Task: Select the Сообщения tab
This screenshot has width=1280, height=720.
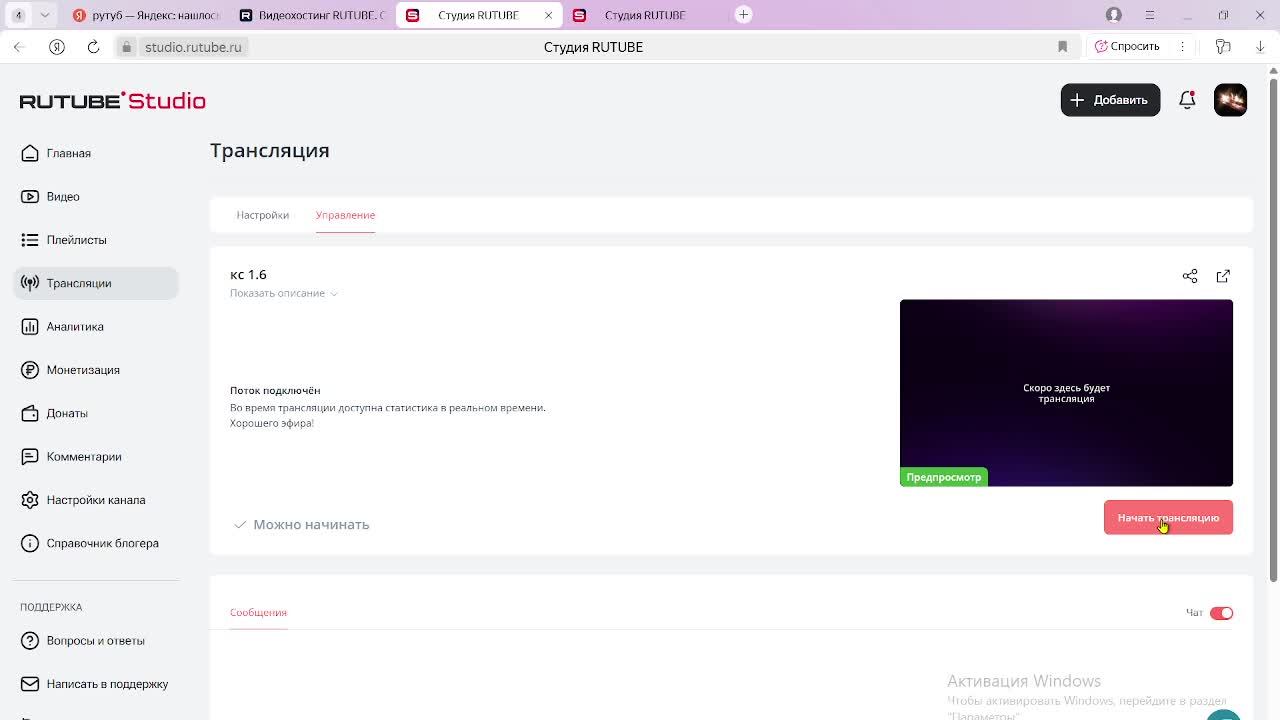Action: click(x=258, y=612)
